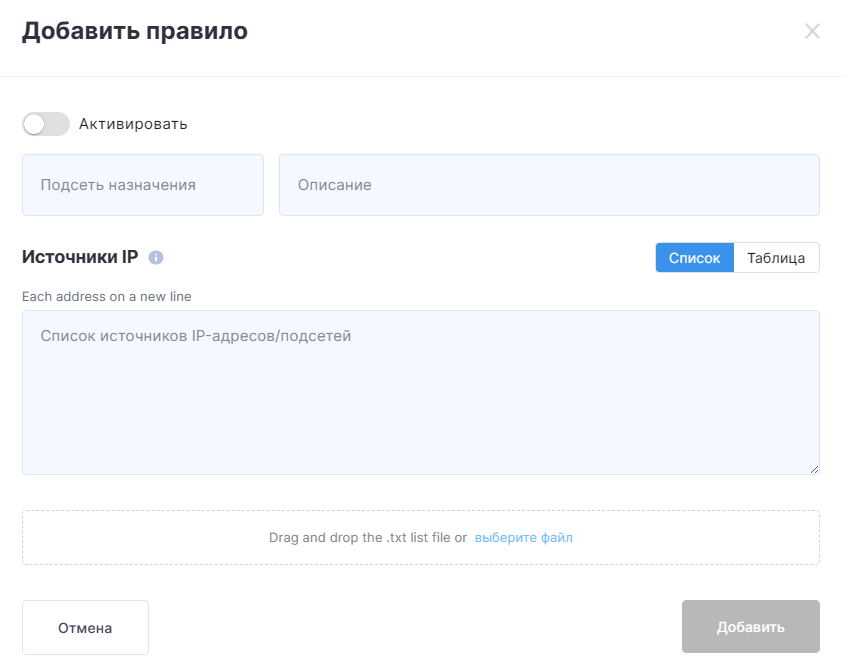Image resolution: width=849 pixels, height=663 pixels.
Task: Click the dashed .txt file drop zone
Action: coord(421,537)
